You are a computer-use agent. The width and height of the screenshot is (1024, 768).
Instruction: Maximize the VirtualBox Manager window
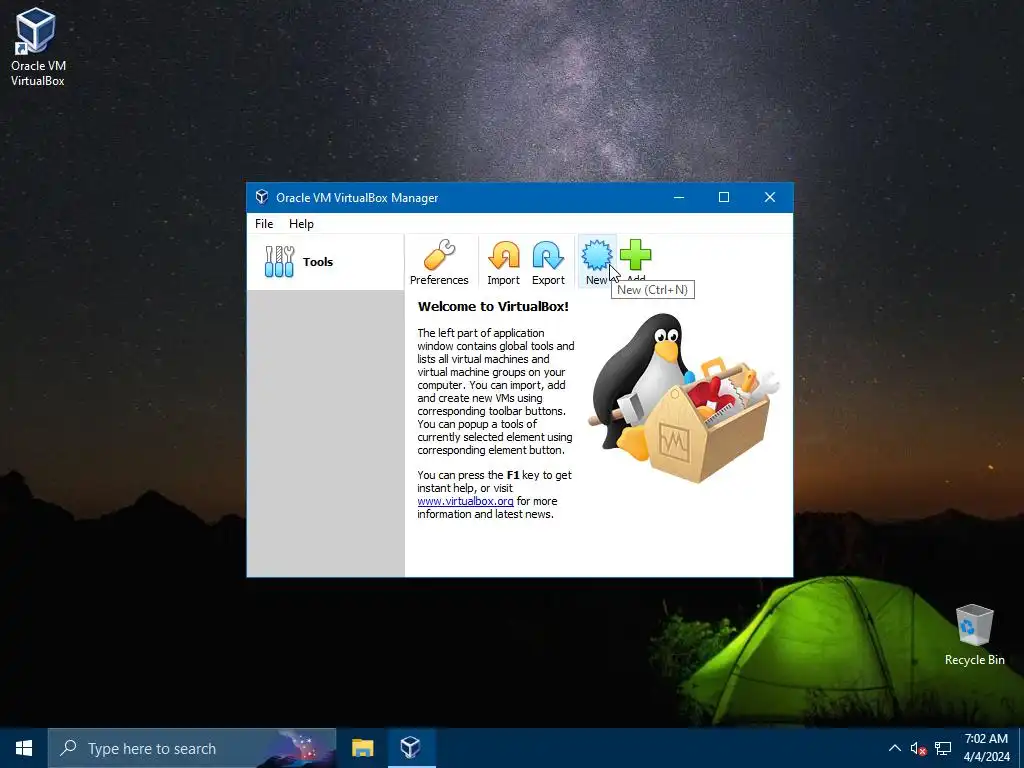click(724, 197)
